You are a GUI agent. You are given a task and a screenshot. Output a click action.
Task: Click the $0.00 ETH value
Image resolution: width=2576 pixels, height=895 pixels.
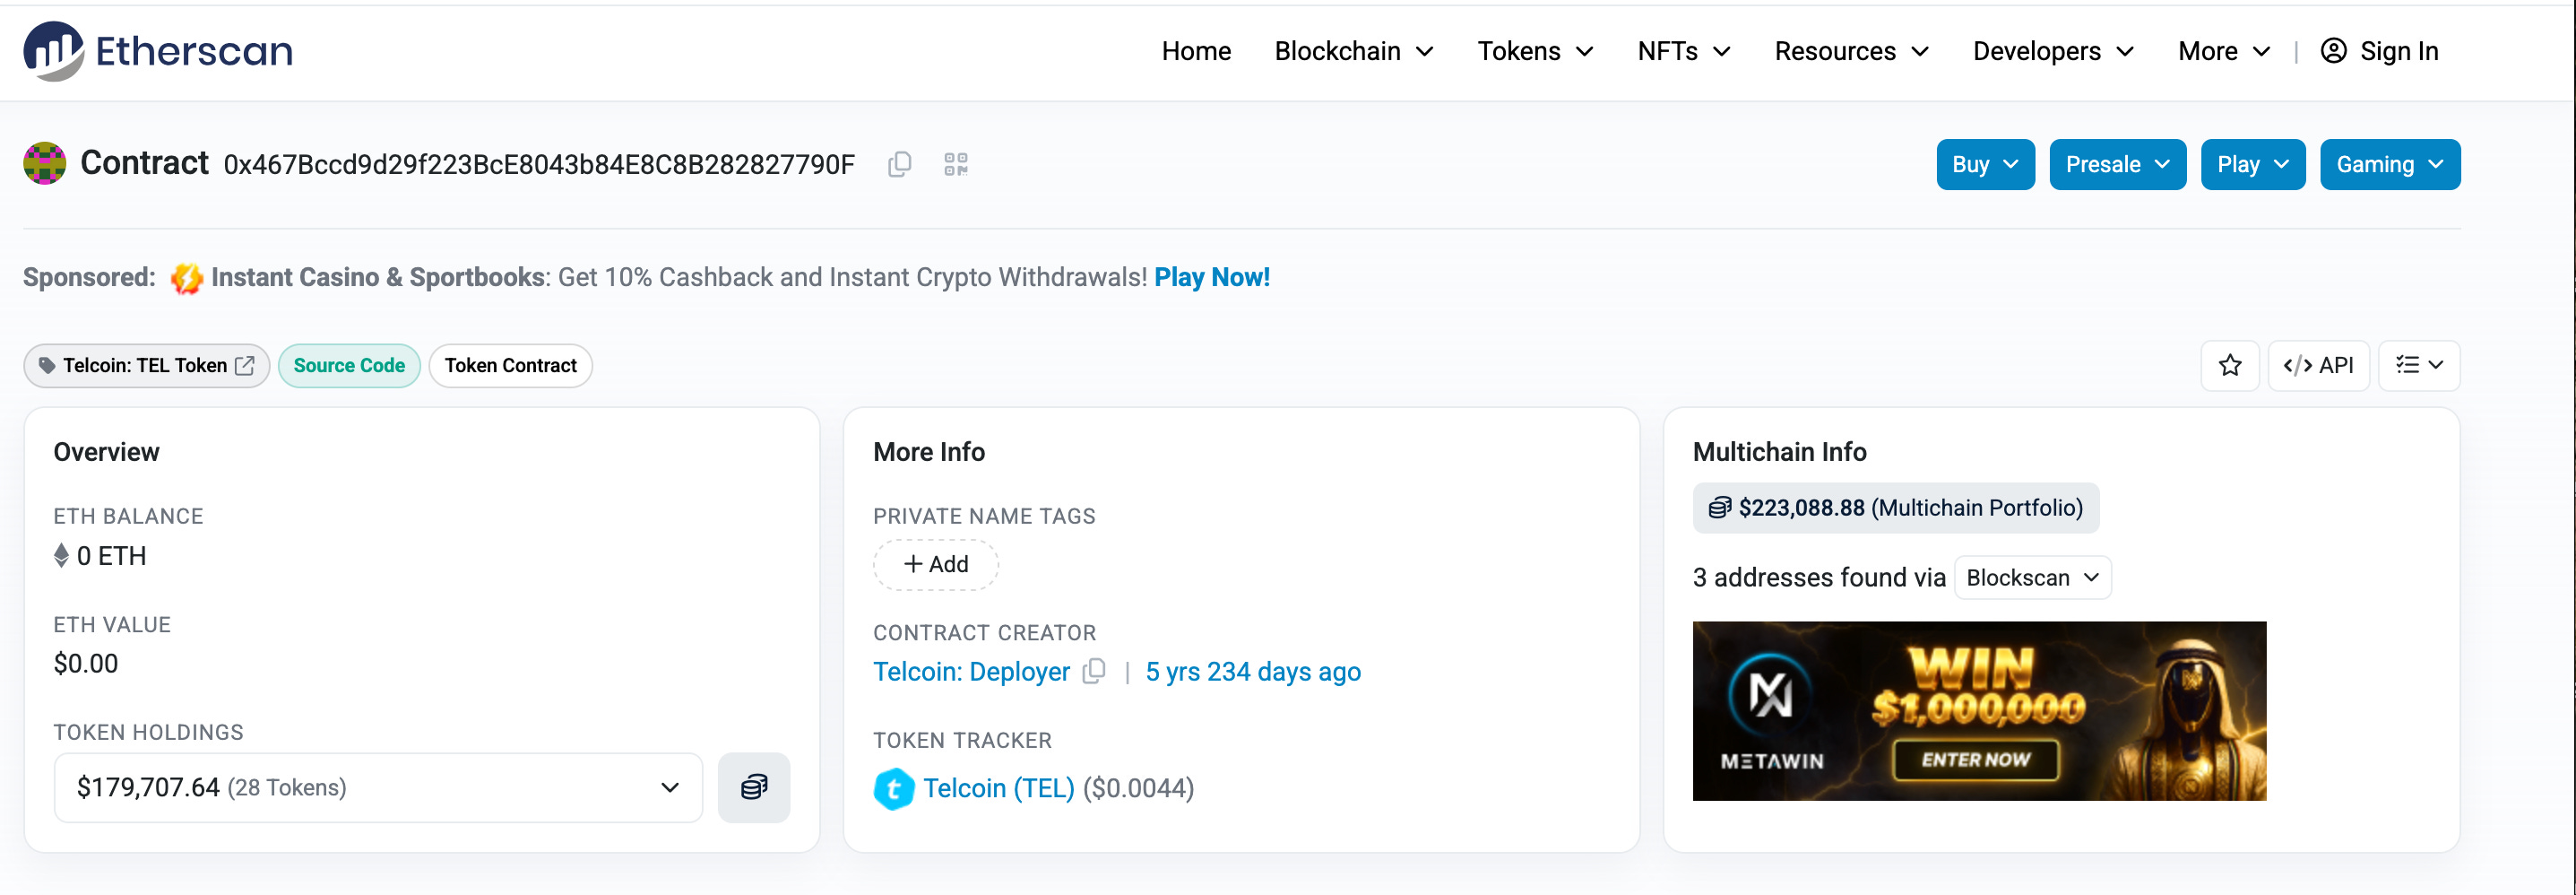(86, 663)
